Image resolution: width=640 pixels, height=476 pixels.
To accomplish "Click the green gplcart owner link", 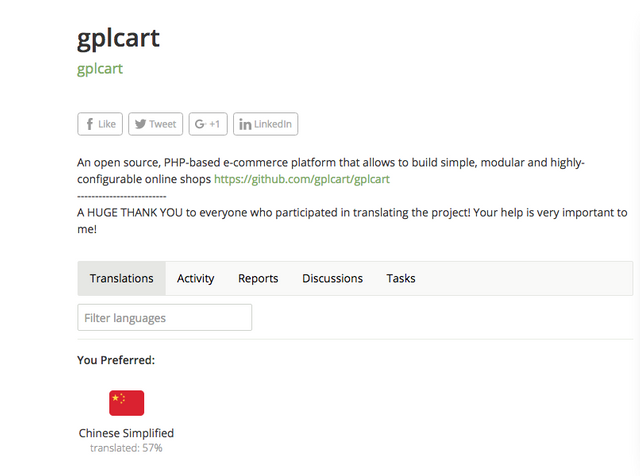I will coord(100,69).
